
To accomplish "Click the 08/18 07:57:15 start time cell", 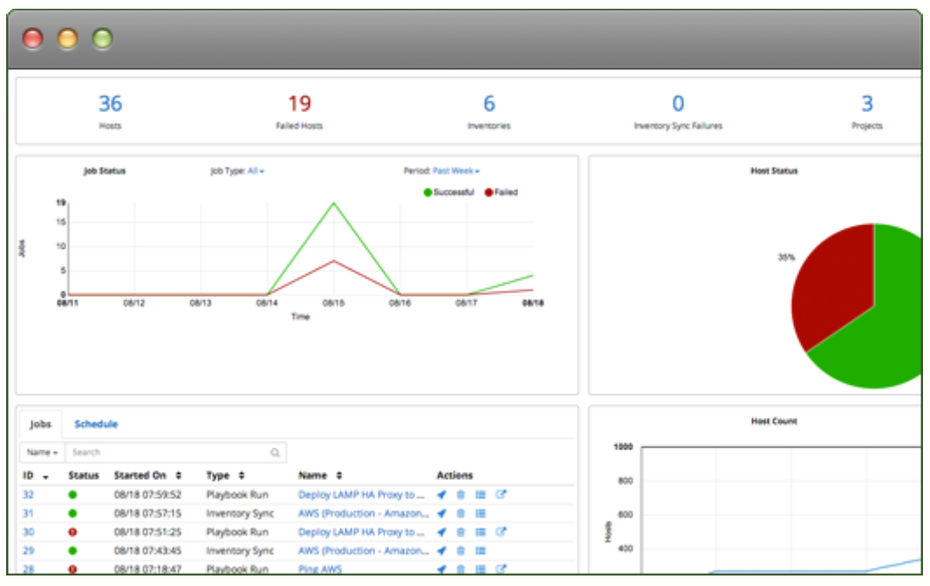I will 148,514.
